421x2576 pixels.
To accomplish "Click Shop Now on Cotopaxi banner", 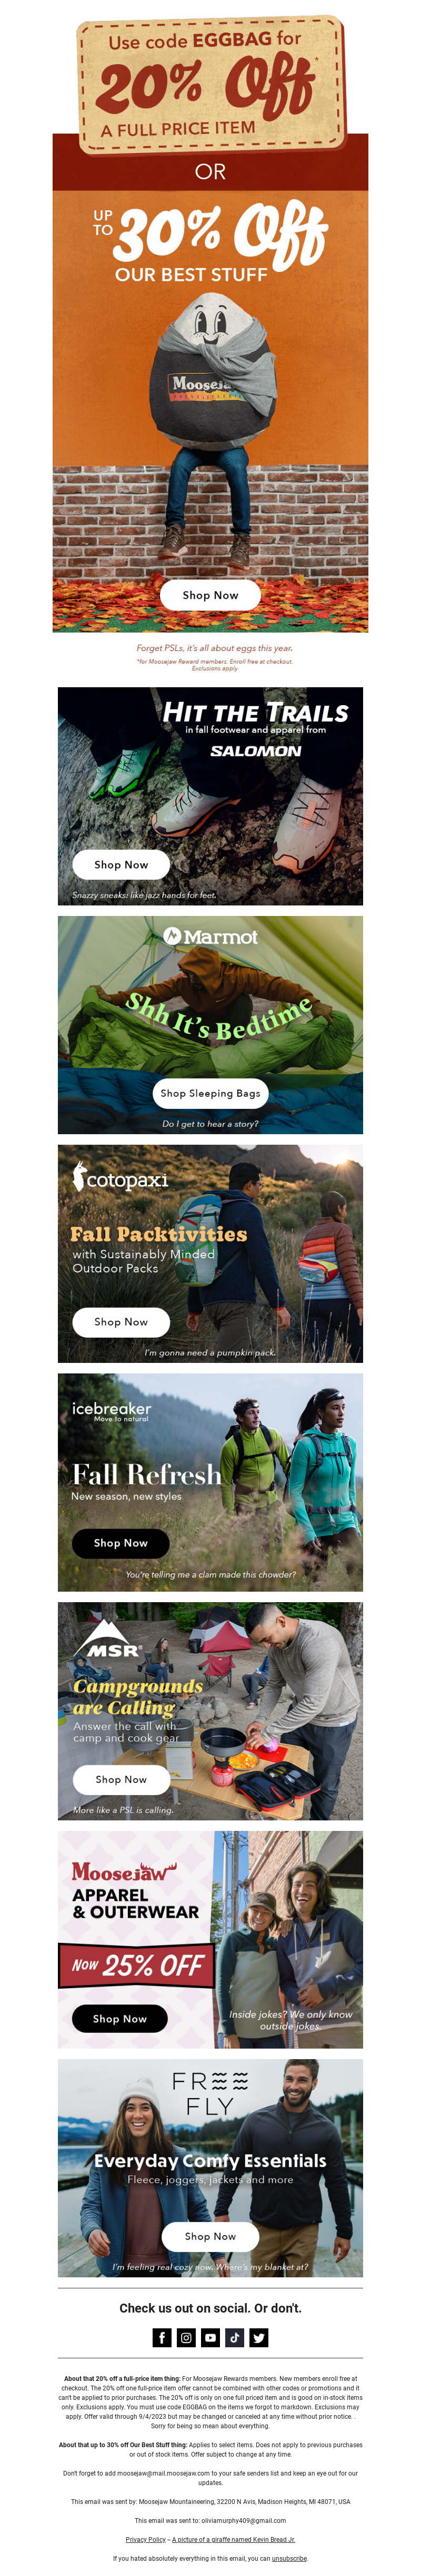I will [x=121, y=1321].
